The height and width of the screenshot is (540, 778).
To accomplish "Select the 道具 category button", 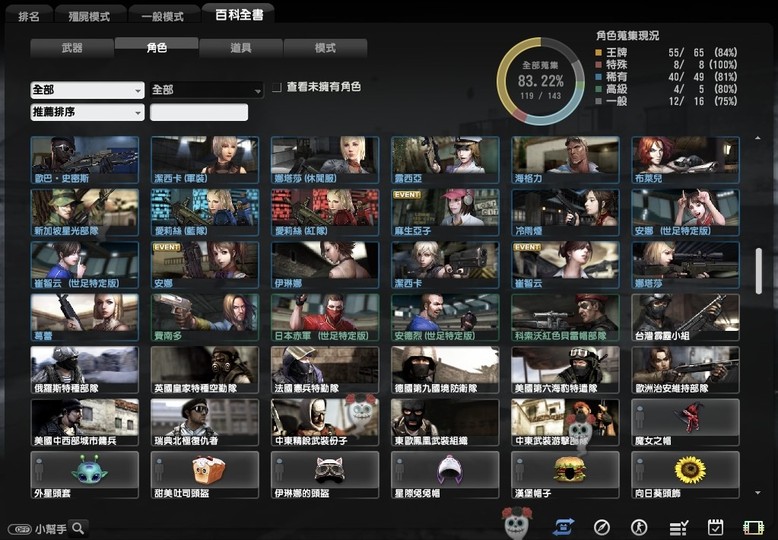I will [x=240, y=48].
